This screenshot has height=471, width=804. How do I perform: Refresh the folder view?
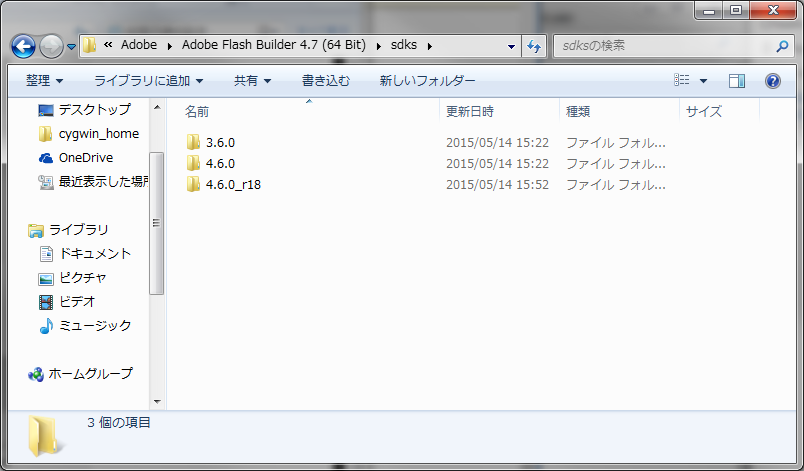tap(534, 46)
